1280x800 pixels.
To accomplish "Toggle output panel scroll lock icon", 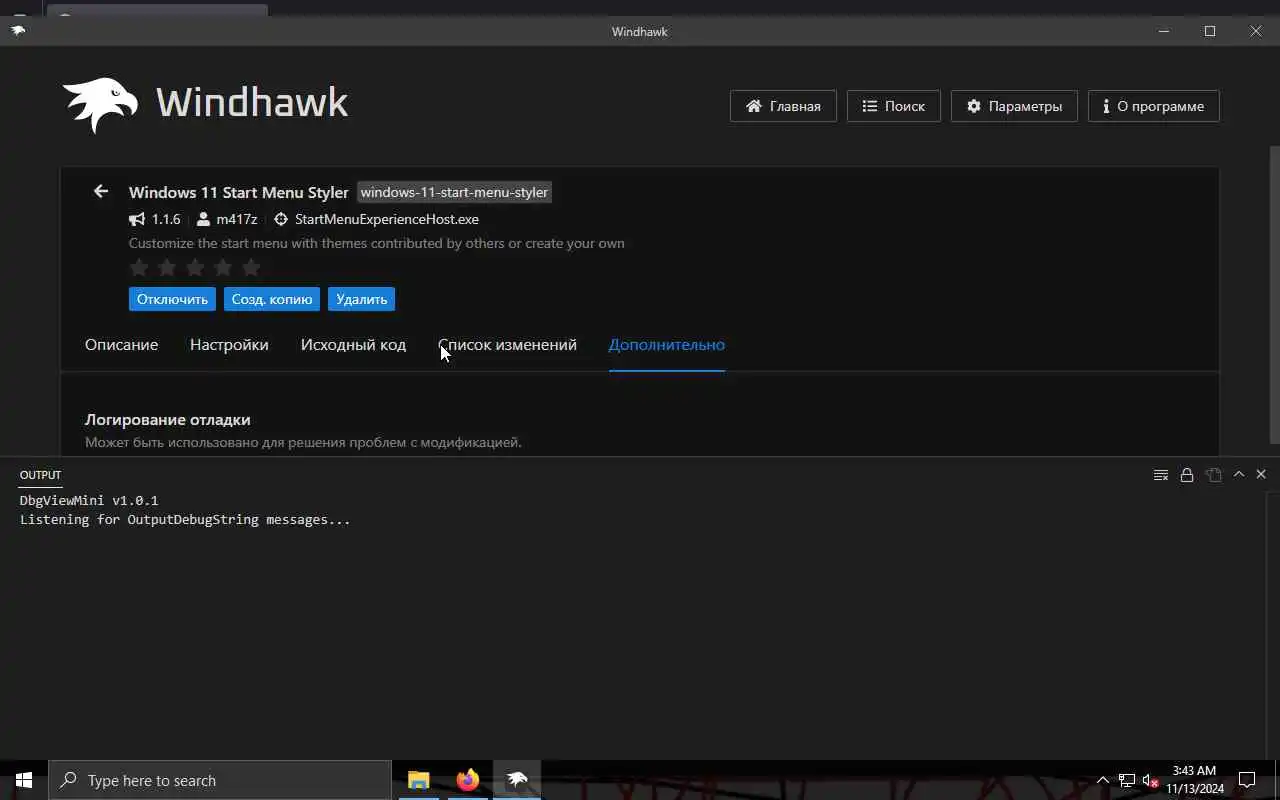I will (1187, 475).
